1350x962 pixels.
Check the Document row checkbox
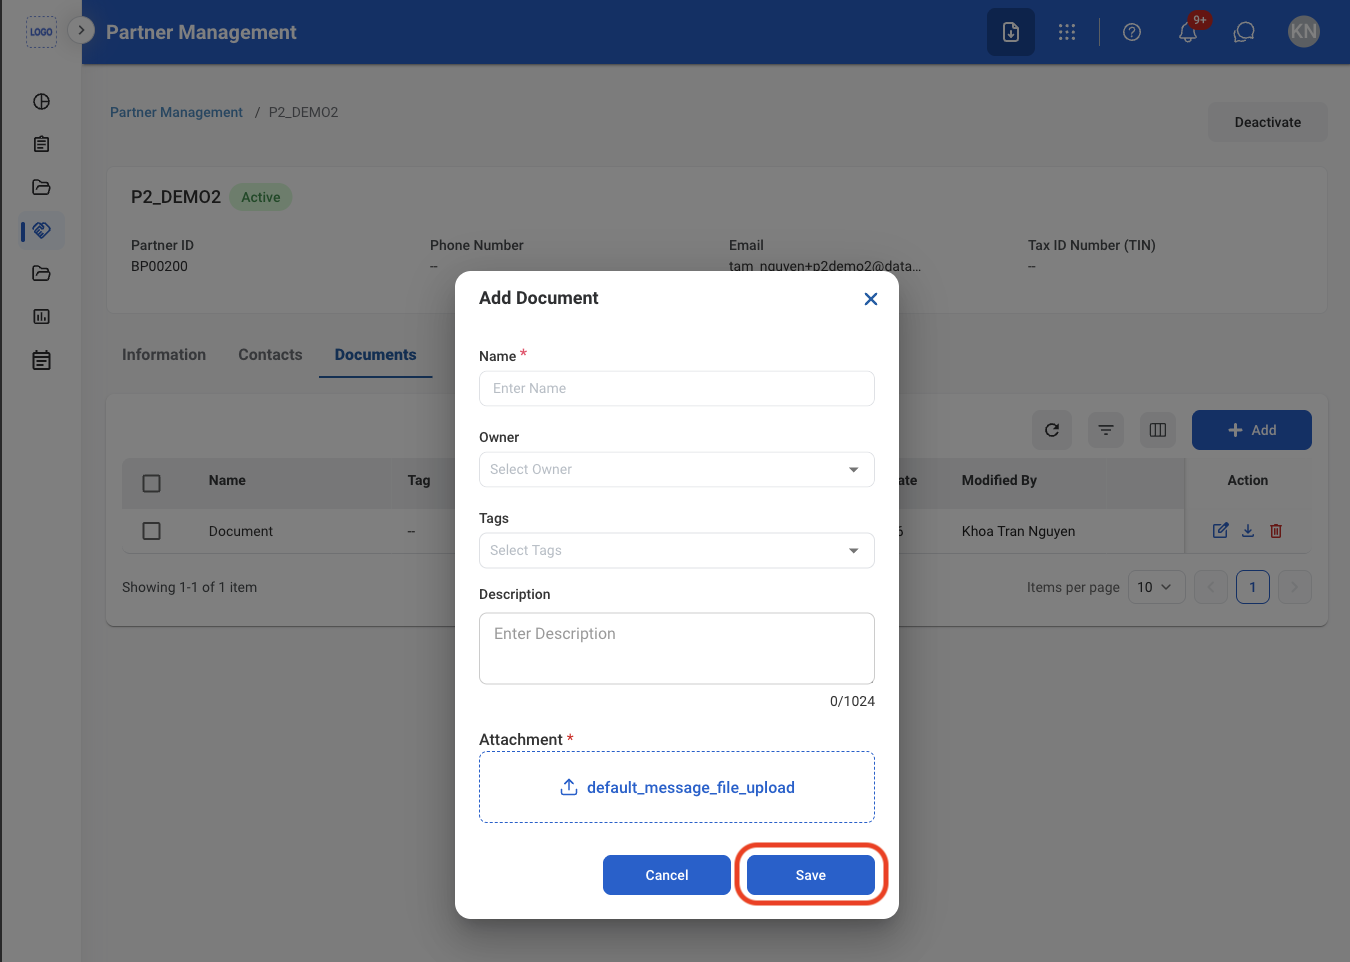(x=152, y=531)
